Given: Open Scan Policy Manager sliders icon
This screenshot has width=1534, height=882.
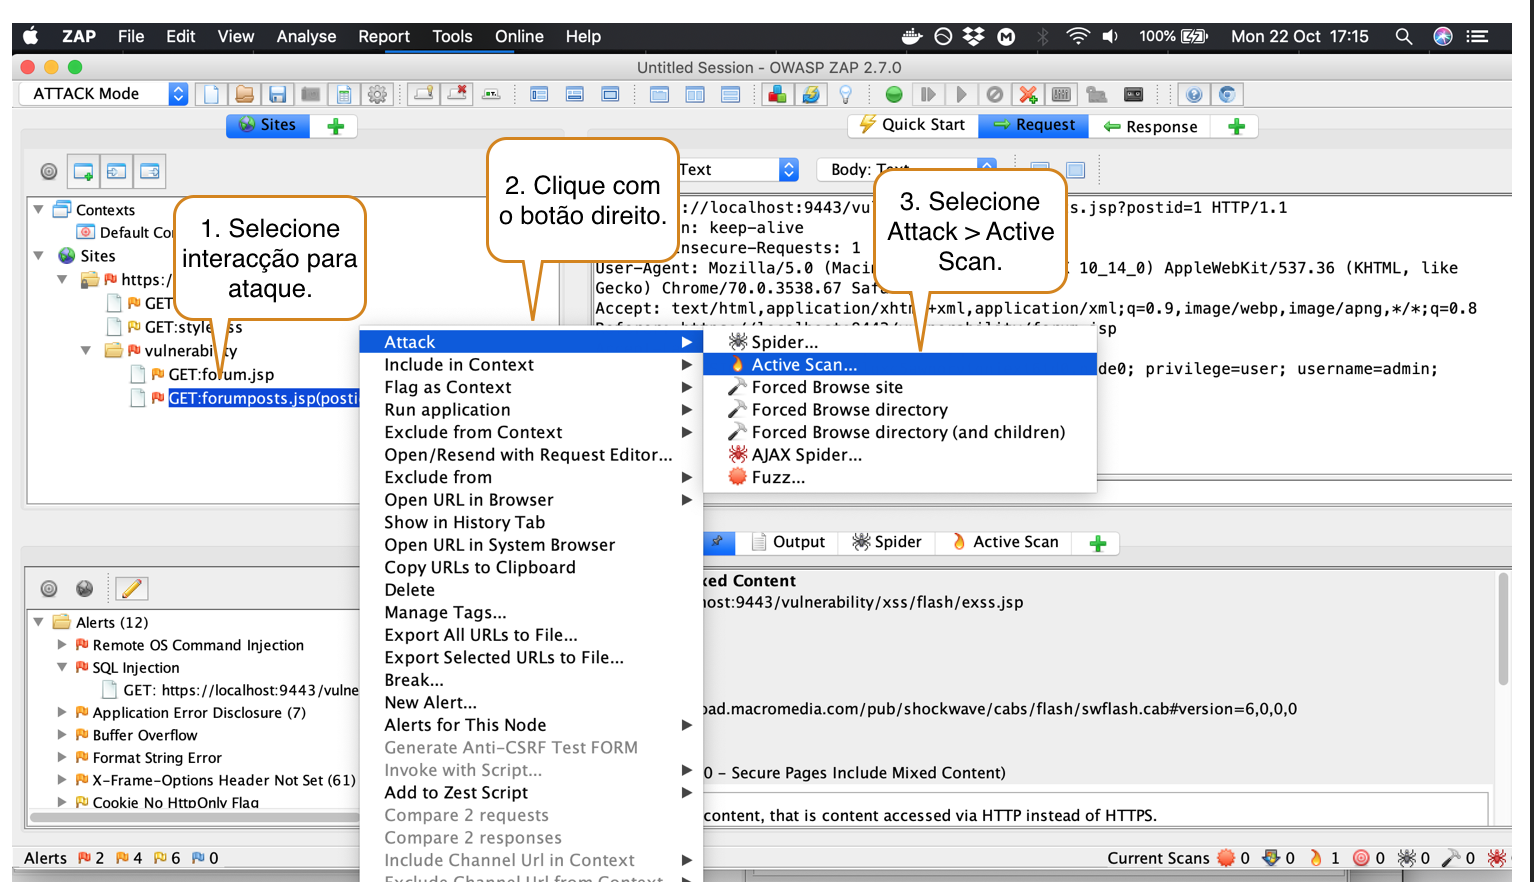Looking at the screenshot, I should click(x=1061, y=94).
